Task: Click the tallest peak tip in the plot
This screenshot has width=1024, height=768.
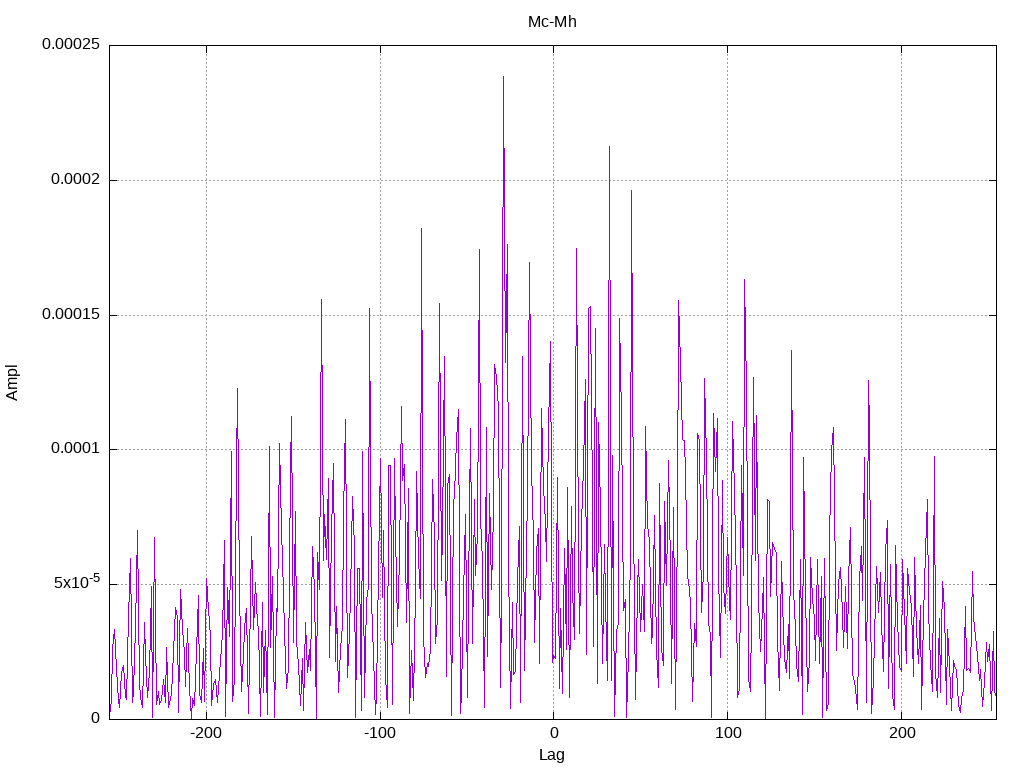Action: [x=503, y=77]
